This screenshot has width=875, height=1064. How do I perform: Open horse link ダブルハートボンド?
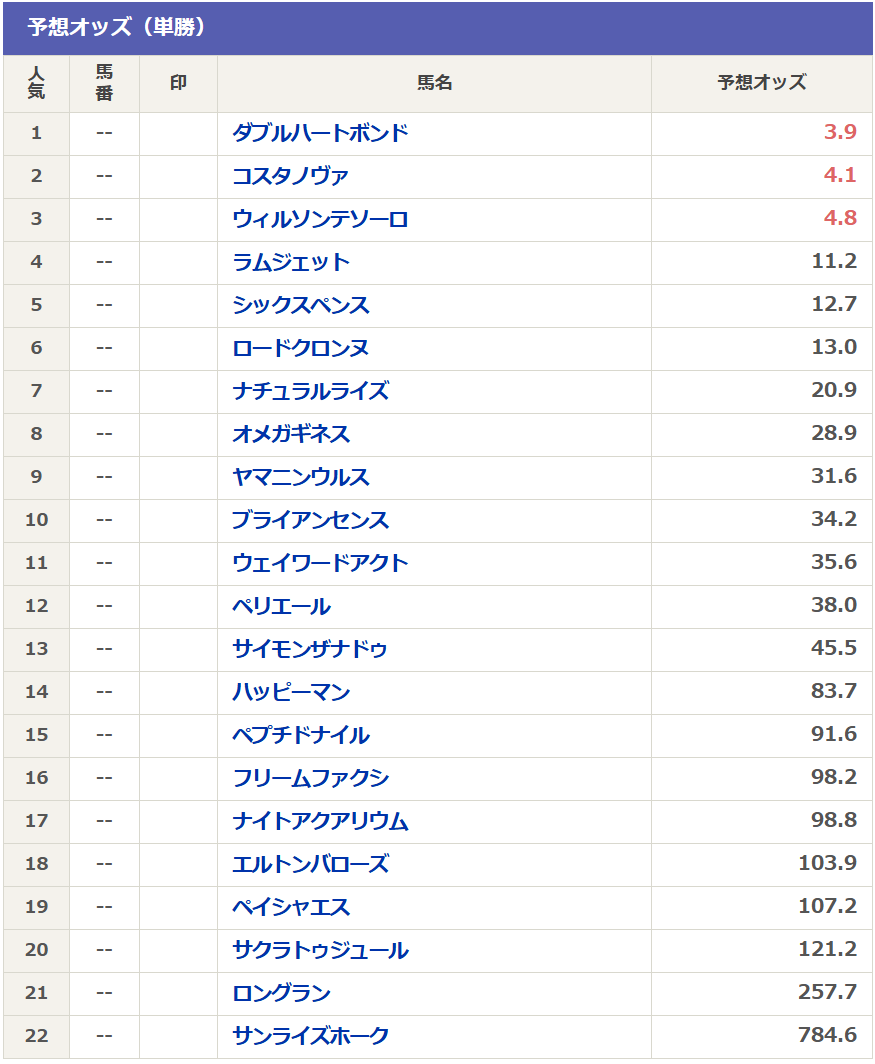(320, 133)
